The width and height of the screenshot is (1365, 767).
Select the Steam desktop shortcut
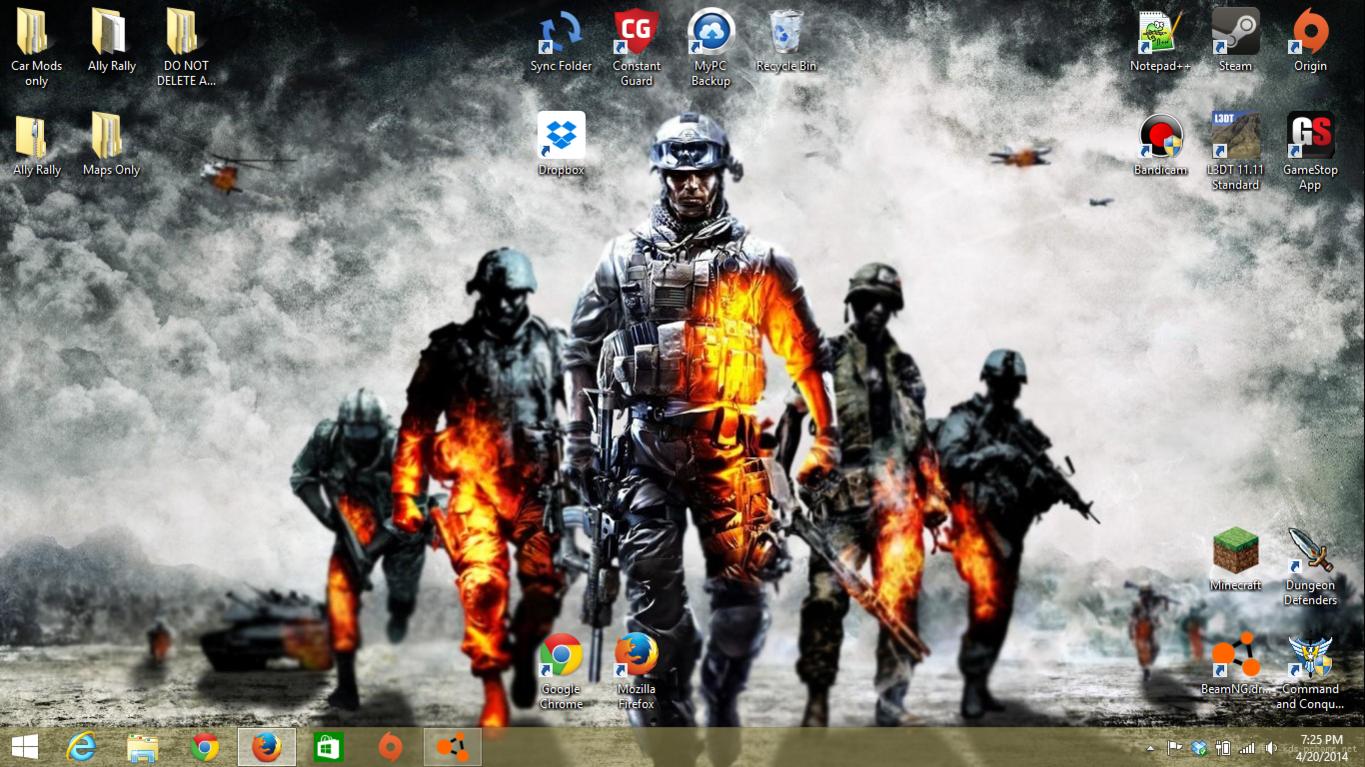point(1235,40)
